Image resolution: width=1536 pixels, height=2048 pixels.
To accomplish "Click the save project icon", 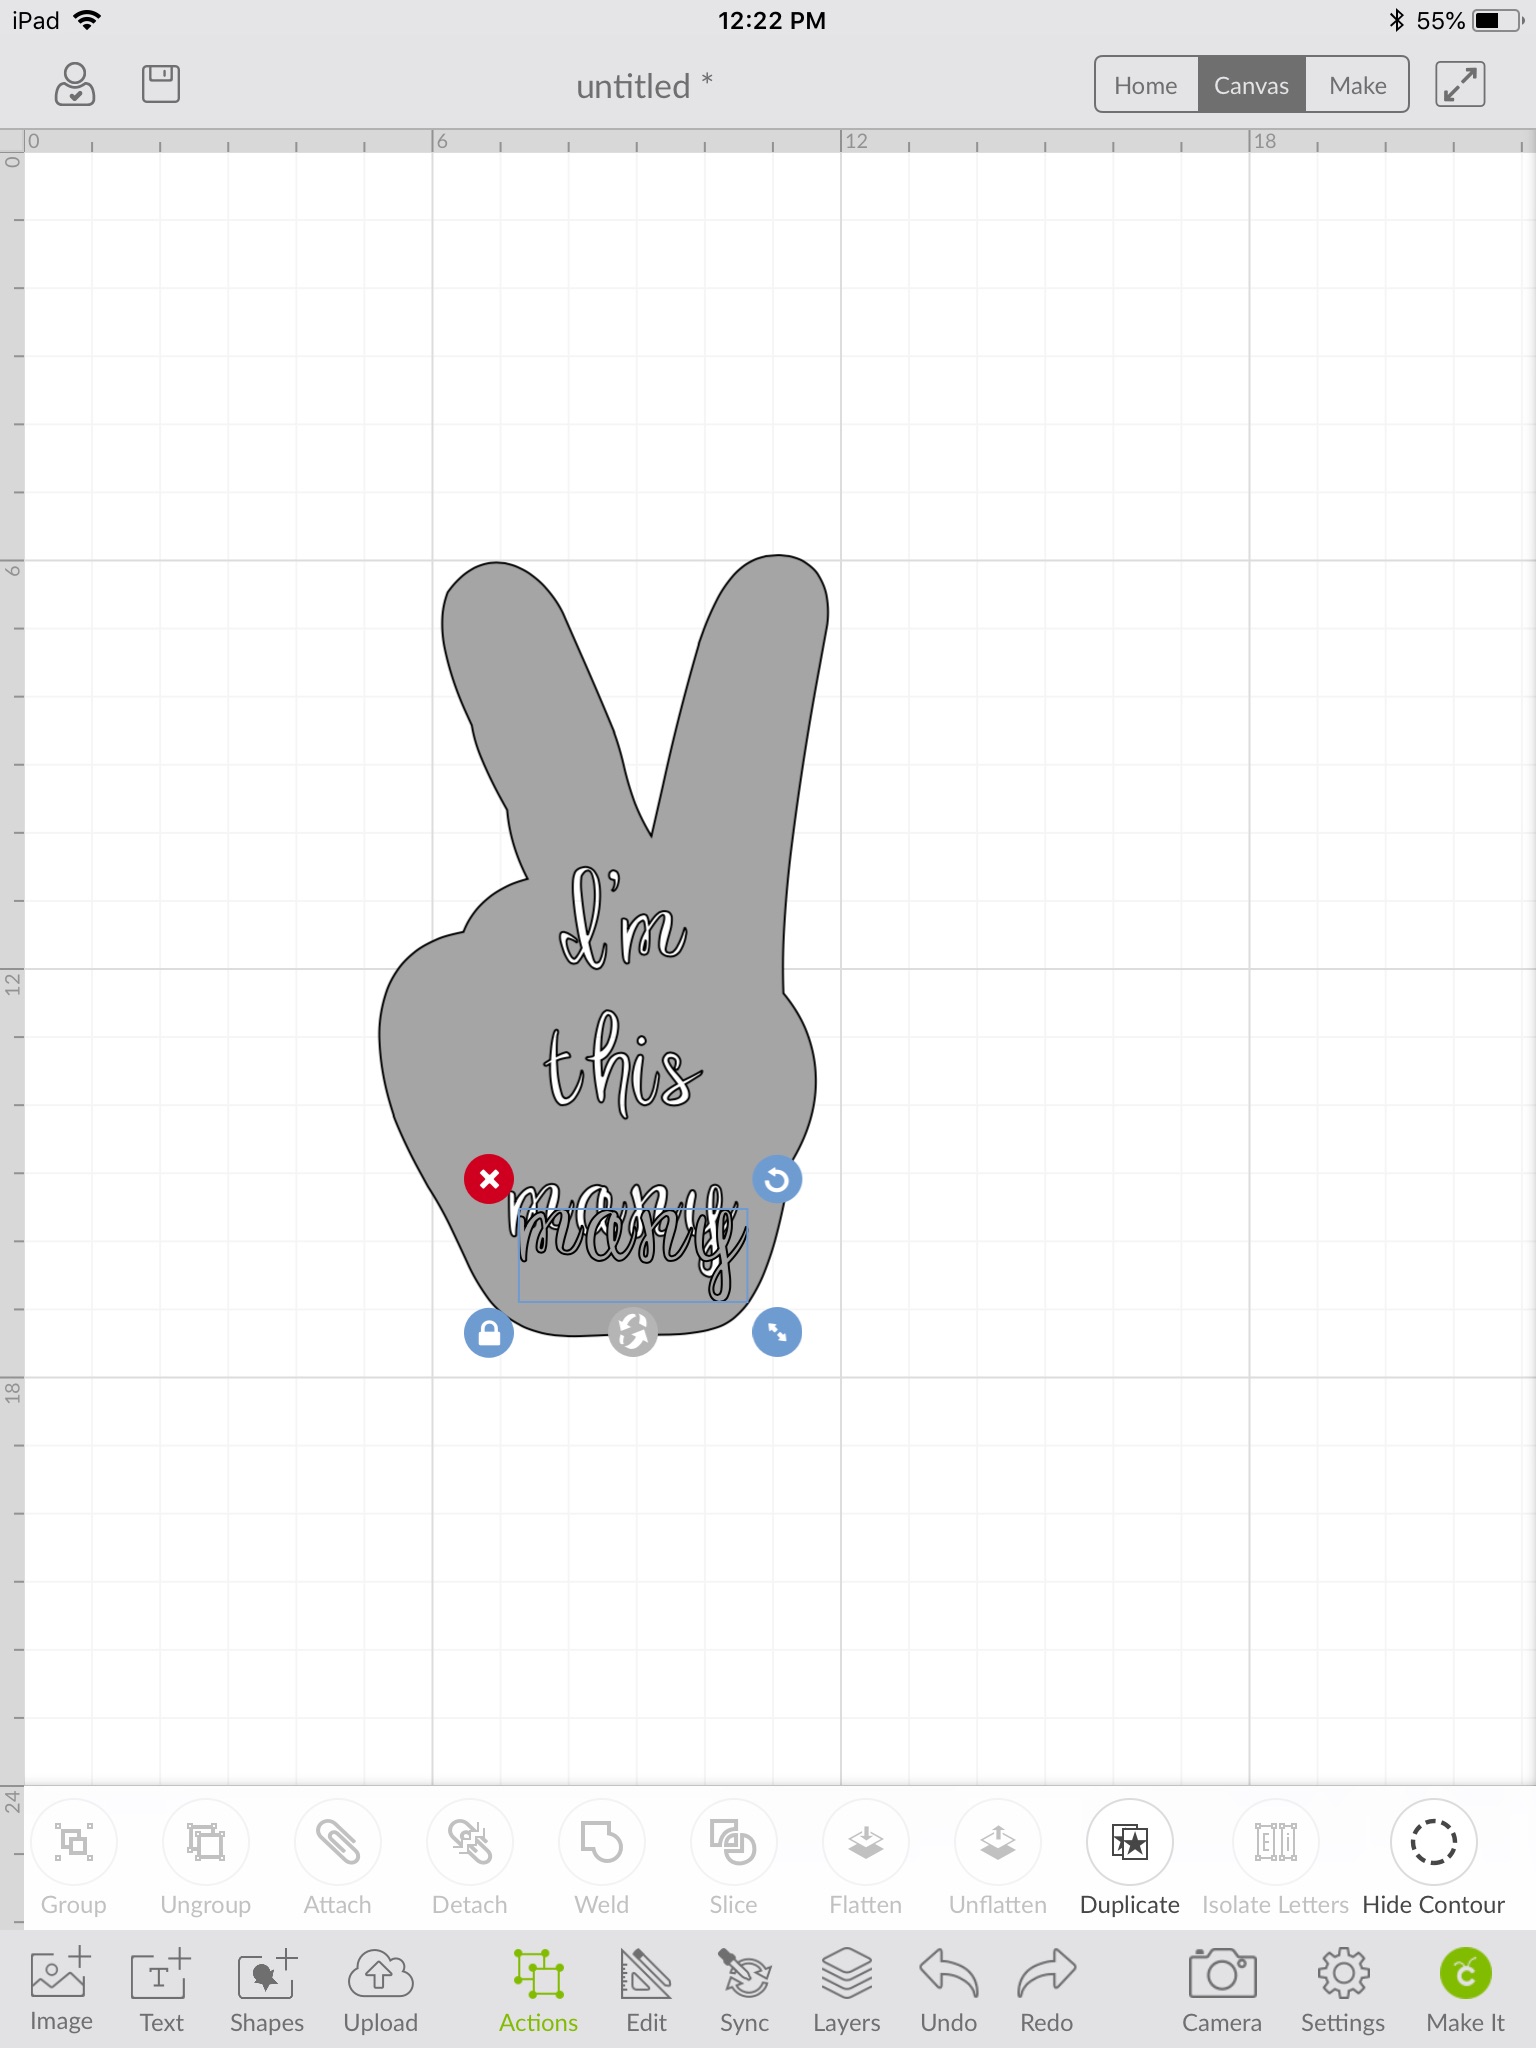I will (160, 84).
